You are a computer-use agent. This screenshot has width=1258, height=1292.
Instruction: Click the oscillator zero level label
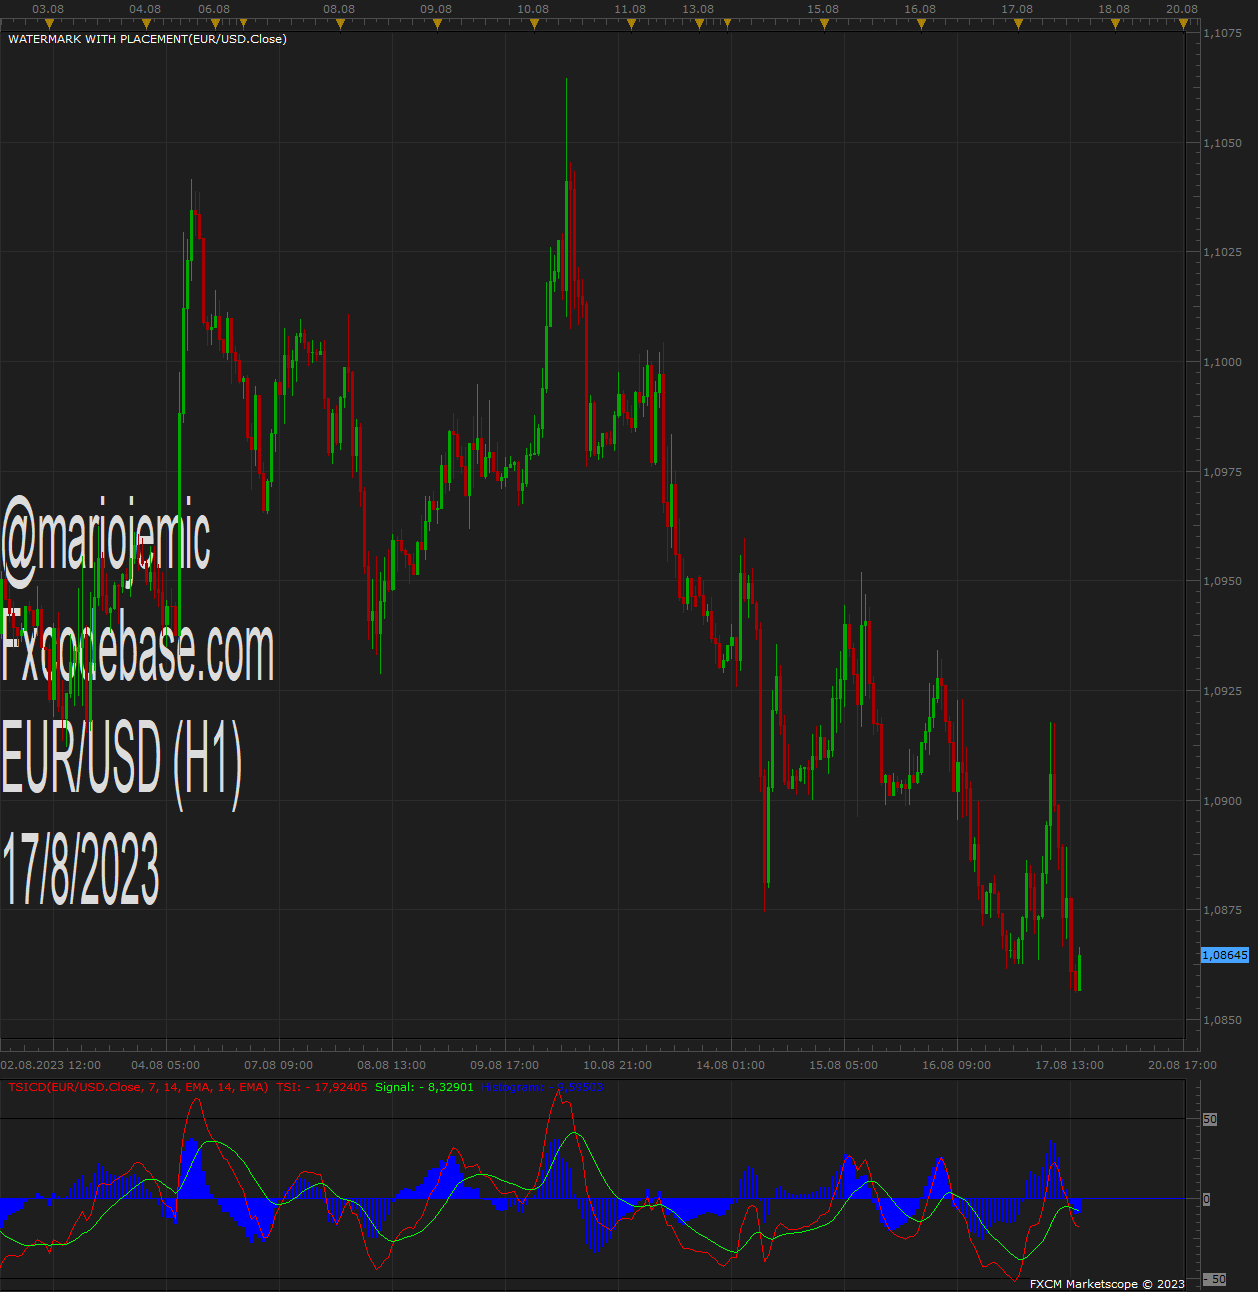(1206, 1199)
